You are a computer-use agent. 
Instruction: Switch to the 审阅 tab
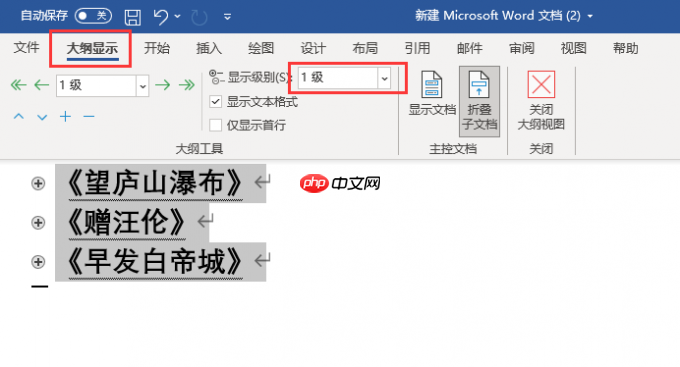(x=521, y=48)
